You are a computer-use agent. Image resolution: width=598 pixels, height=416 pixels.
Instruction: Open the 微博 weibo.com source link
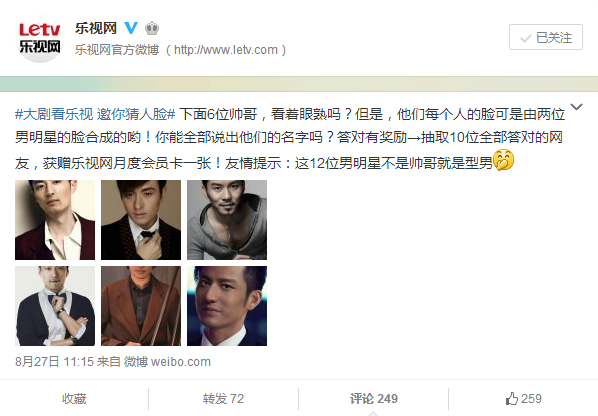coord(167,361)
